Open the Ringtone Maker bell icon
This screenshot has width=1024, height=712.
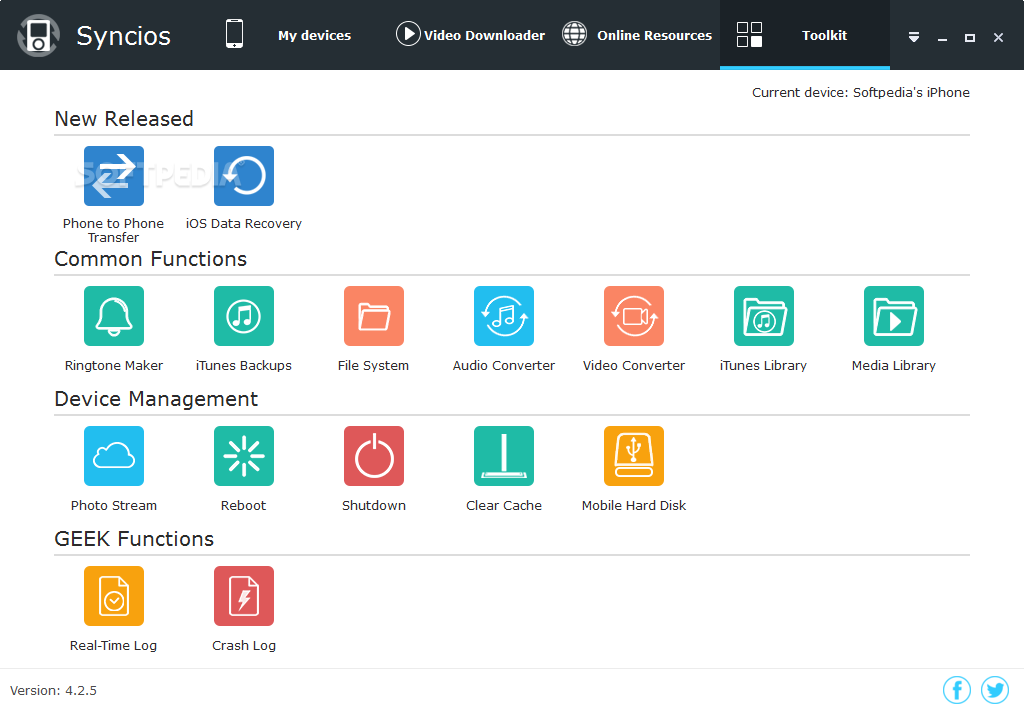(114, 316)
